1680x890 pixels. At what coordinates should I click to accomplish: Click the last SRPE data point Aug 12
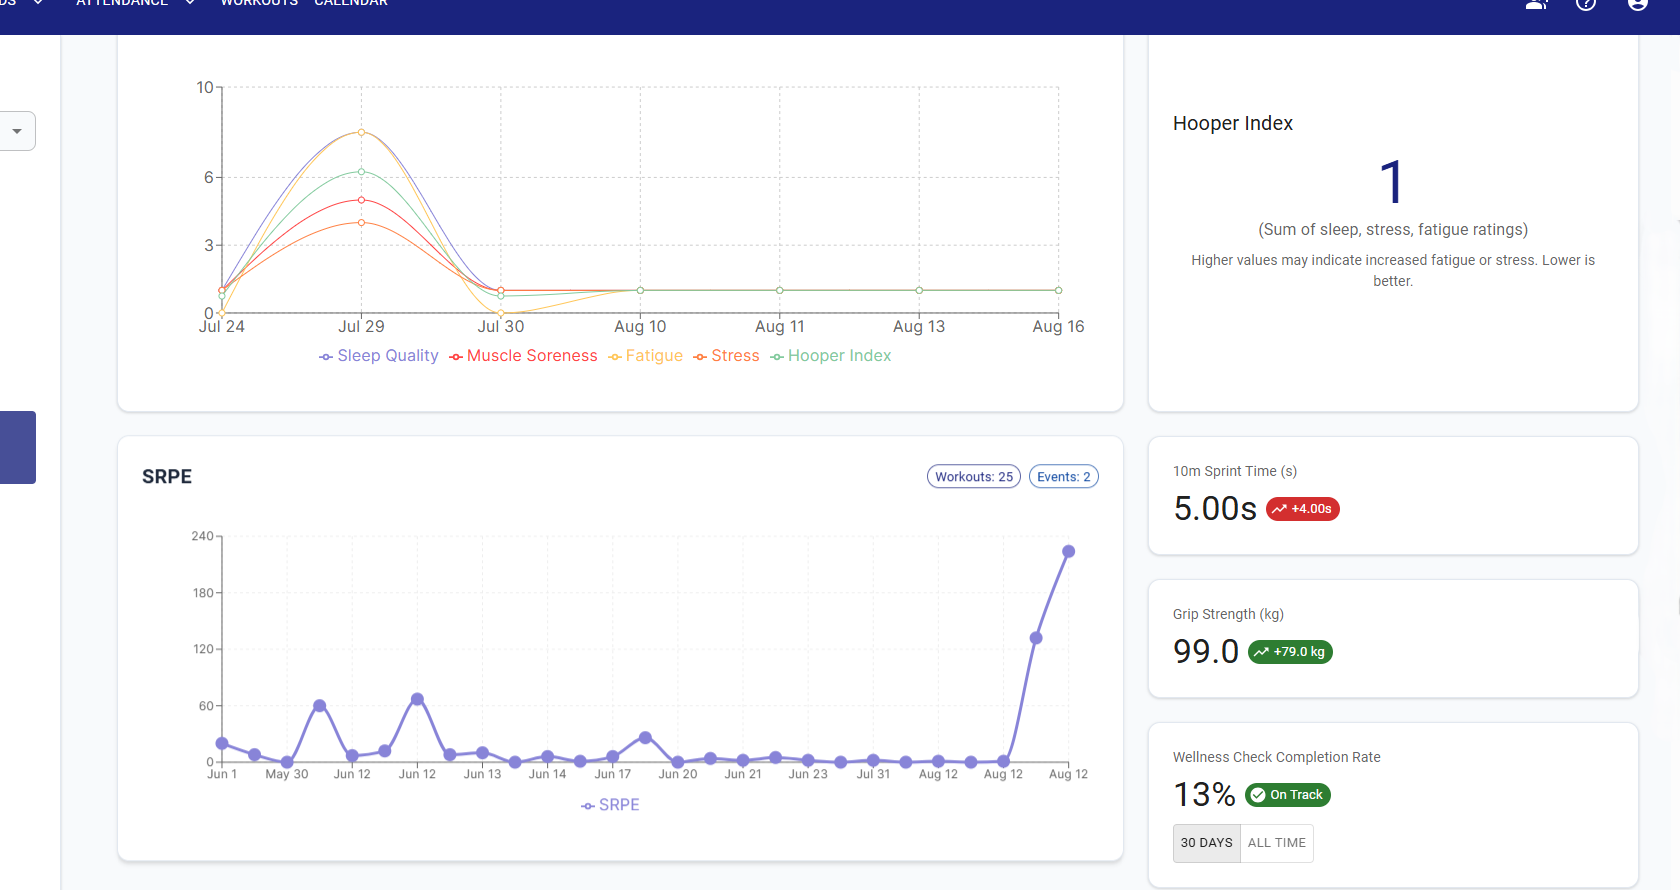coord(1068,552)
